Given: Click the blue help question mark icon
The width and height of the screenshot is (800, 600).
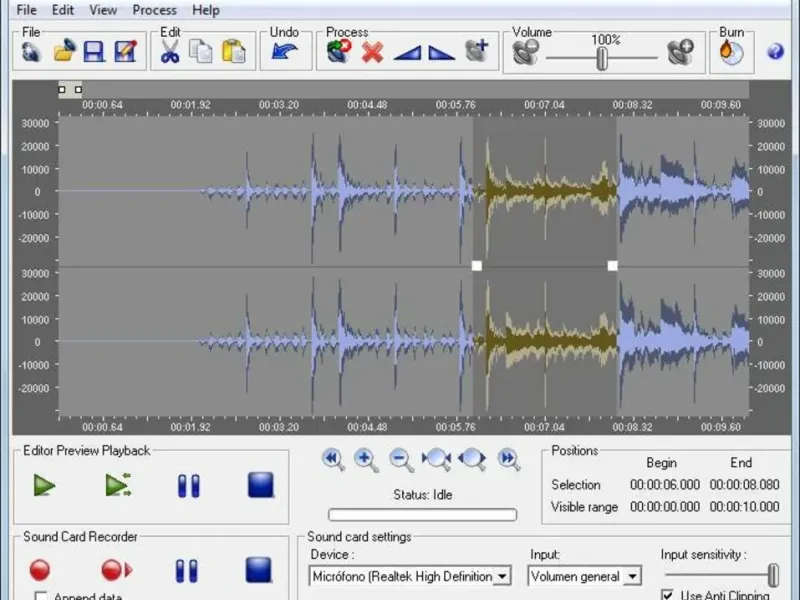Looking at the screenshot, I should click(x=774, y=52).
